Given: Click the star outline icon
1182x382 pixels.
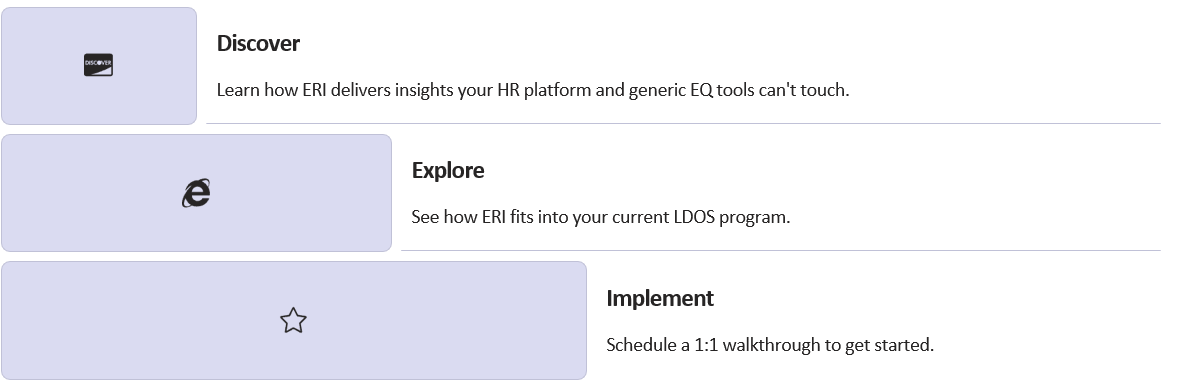Looking at the screenshot, I should tap(293, 320).
